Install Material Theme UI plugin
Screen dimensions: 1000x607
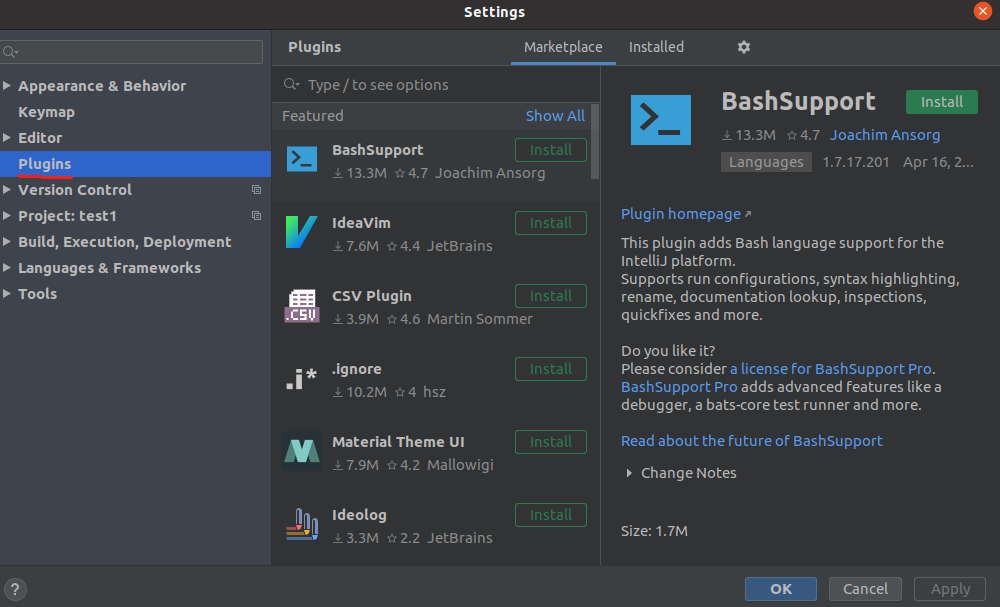[551, 442]
